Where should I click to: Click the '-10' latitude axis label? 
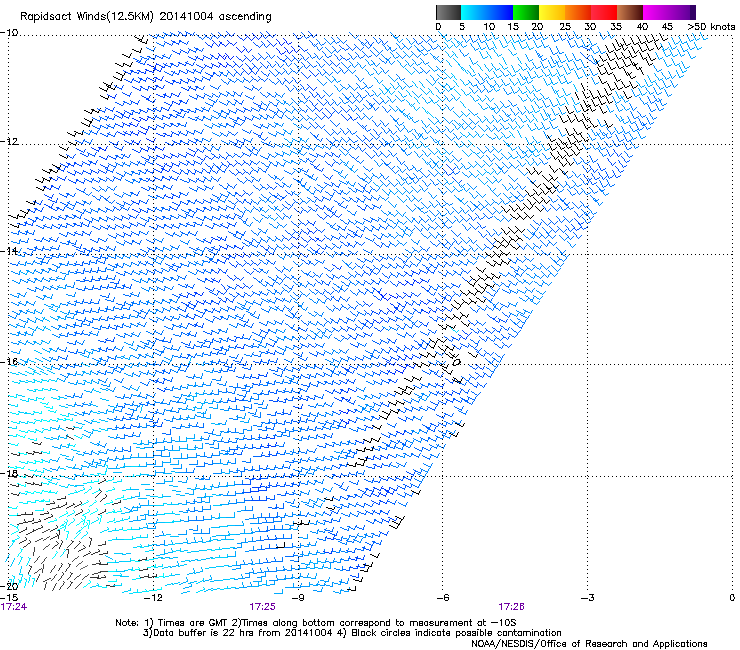pos(9,32)
